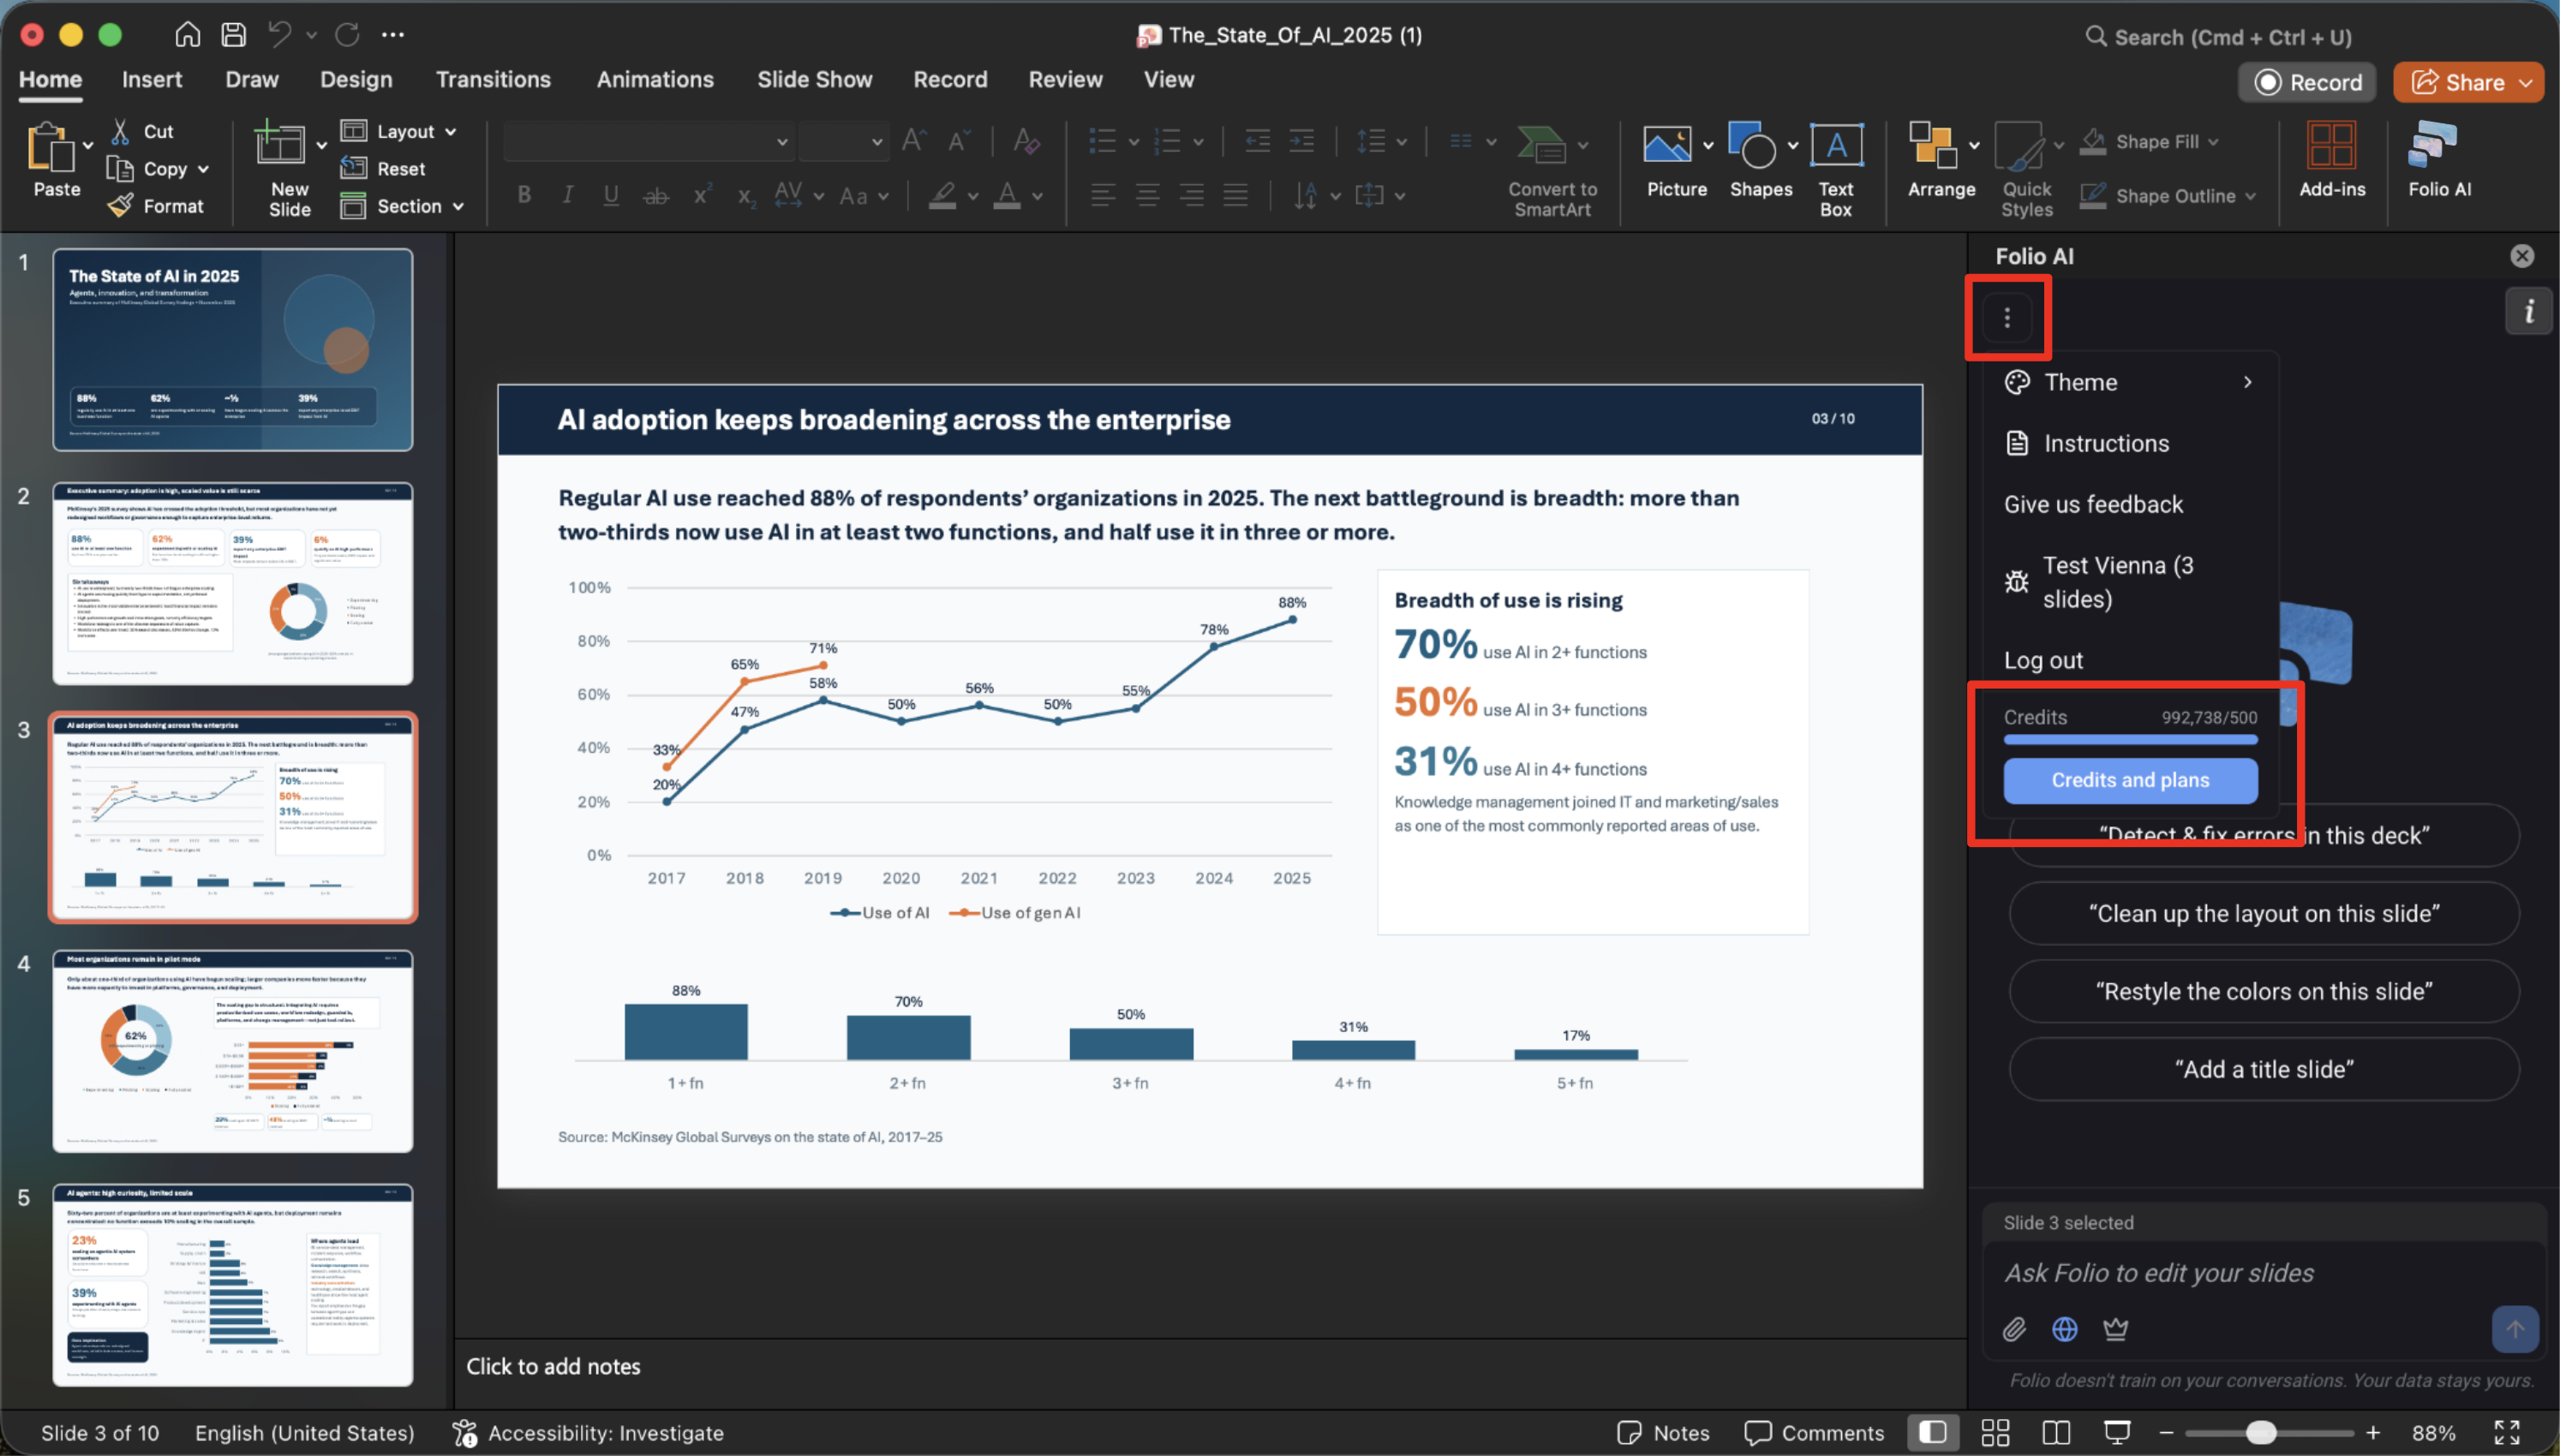Screen dimensions: 2560x1456
Task: Click the crown icon in chat box
Action: (x=2116, y=1329)
